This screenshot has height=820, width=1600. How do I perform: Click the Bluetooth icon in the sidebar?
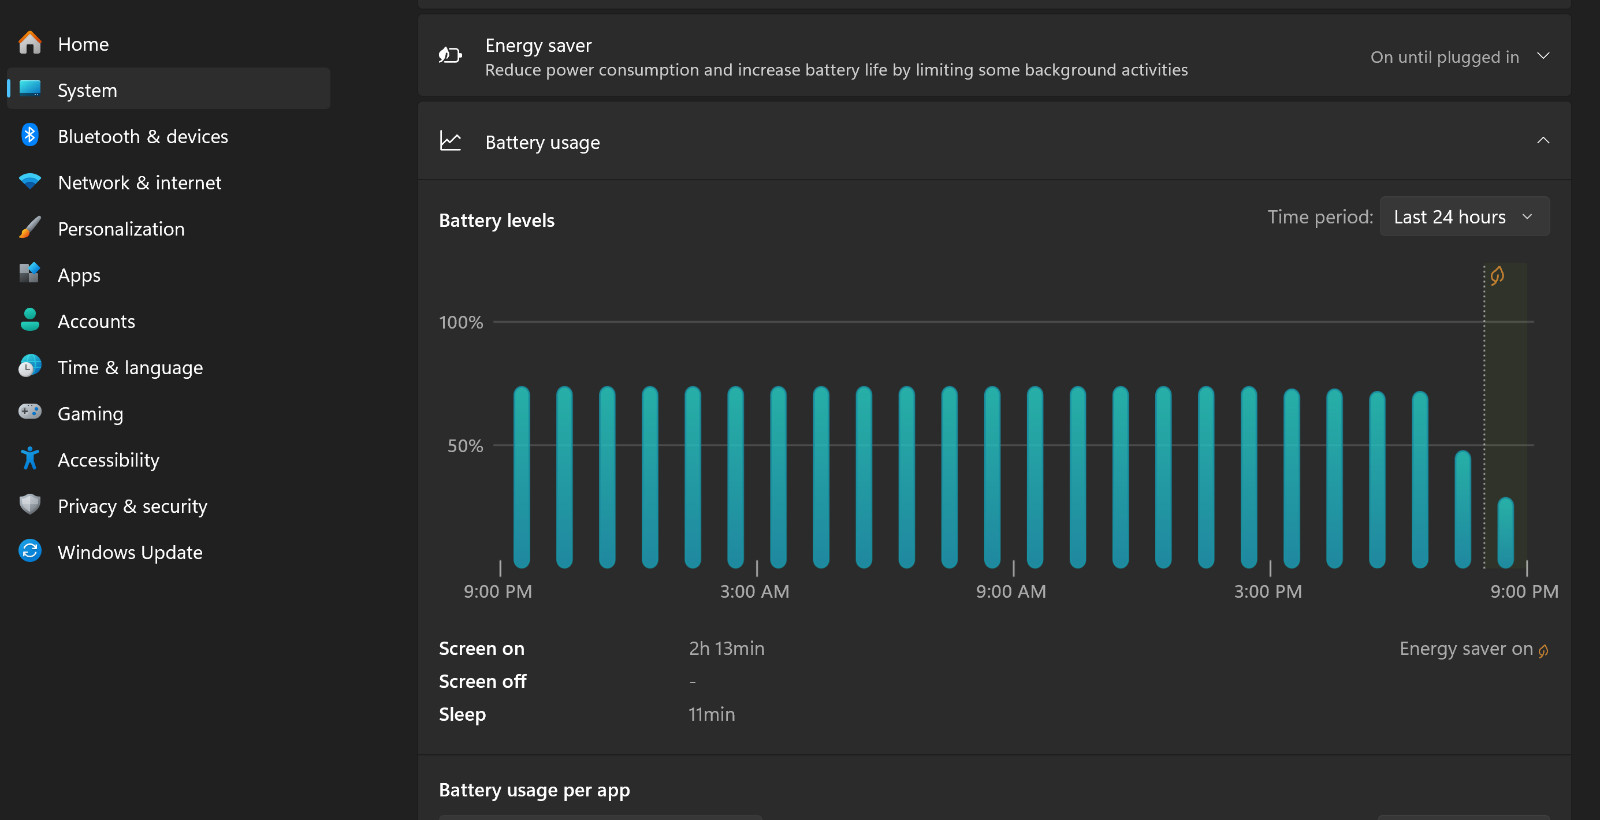(30, 135)
